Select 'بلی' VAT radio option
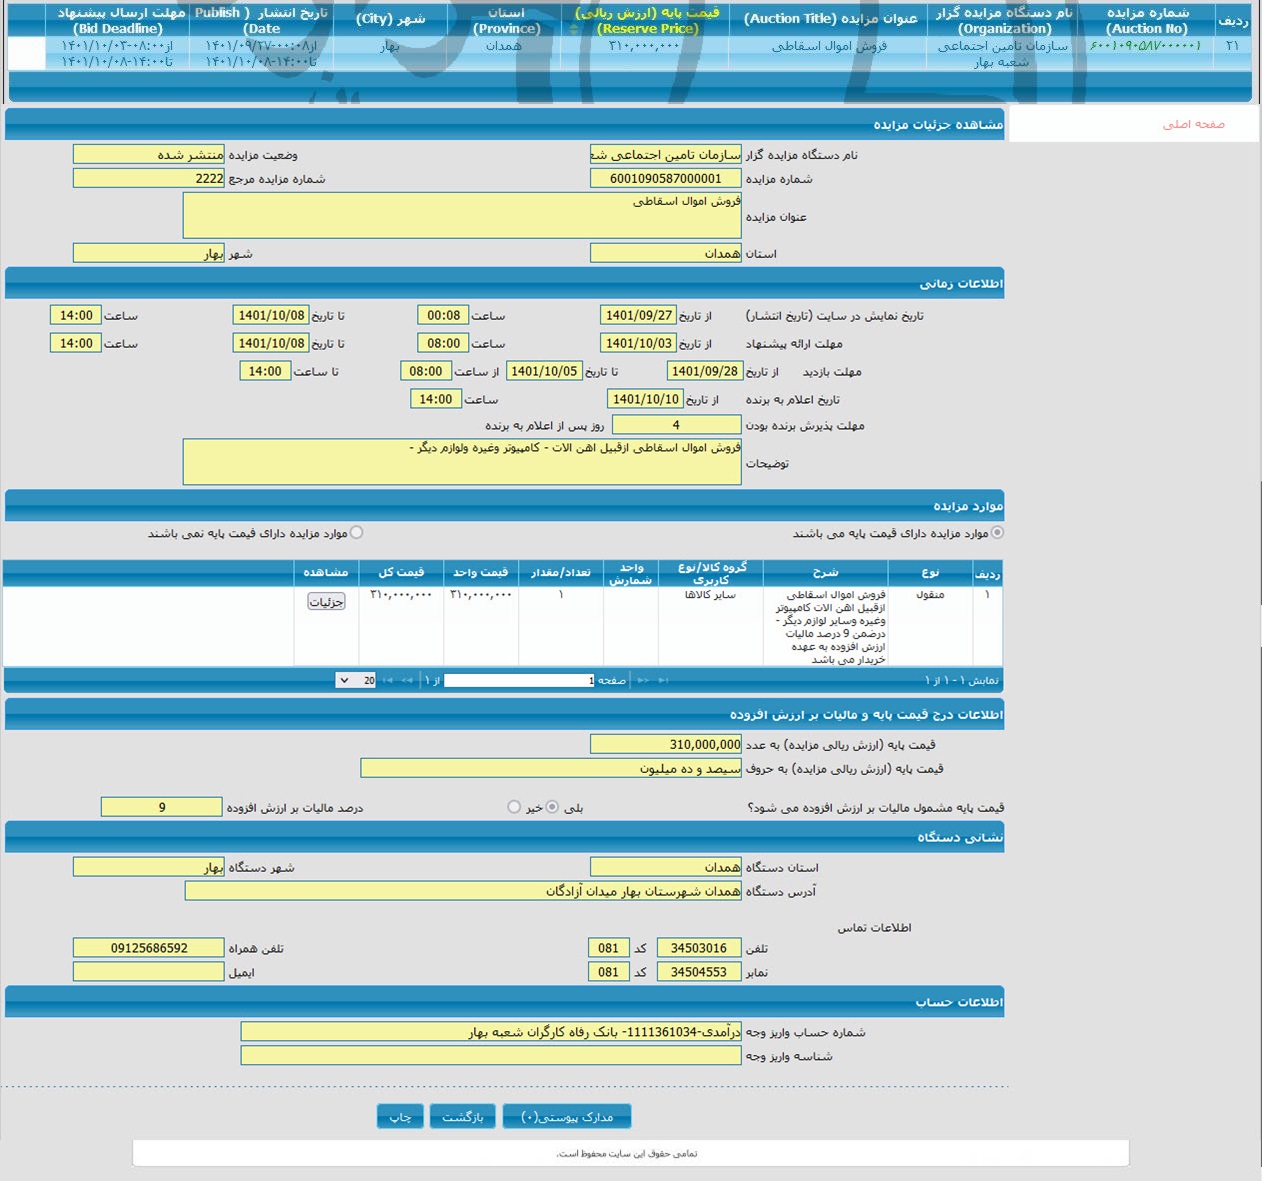Screen dimensions: 1262x1181 coord(553,807)
